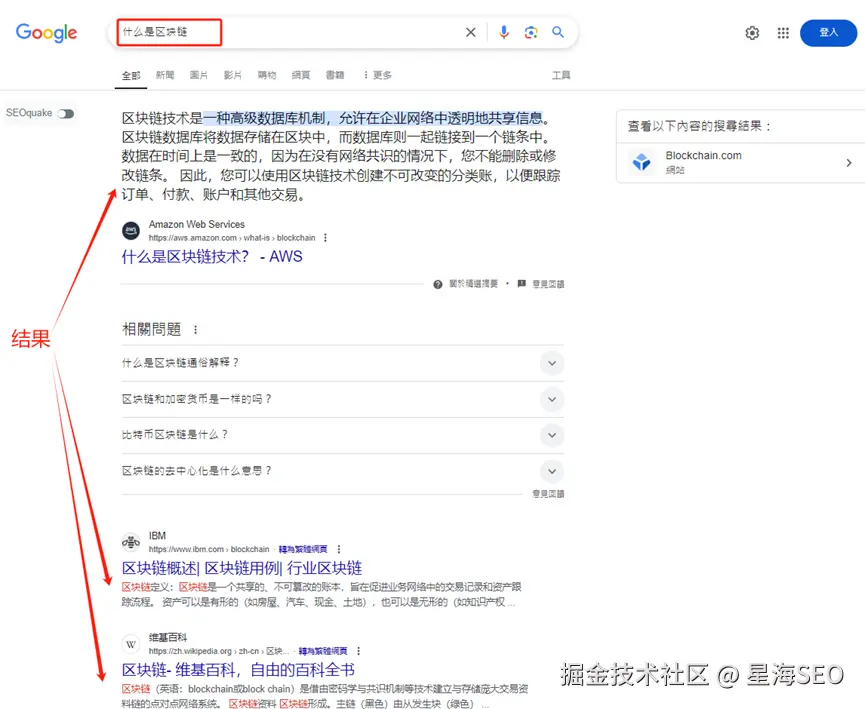Expand 什么是区块链通俗解释？ question
Viewport: 865px width, 709px height.
tap(343, 363)
